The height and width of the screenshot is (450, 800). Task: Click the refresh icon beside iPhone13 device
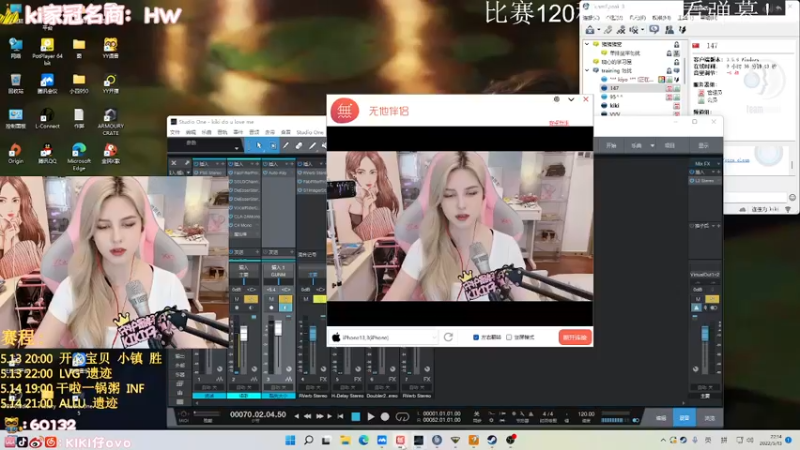tap(448, 337)
